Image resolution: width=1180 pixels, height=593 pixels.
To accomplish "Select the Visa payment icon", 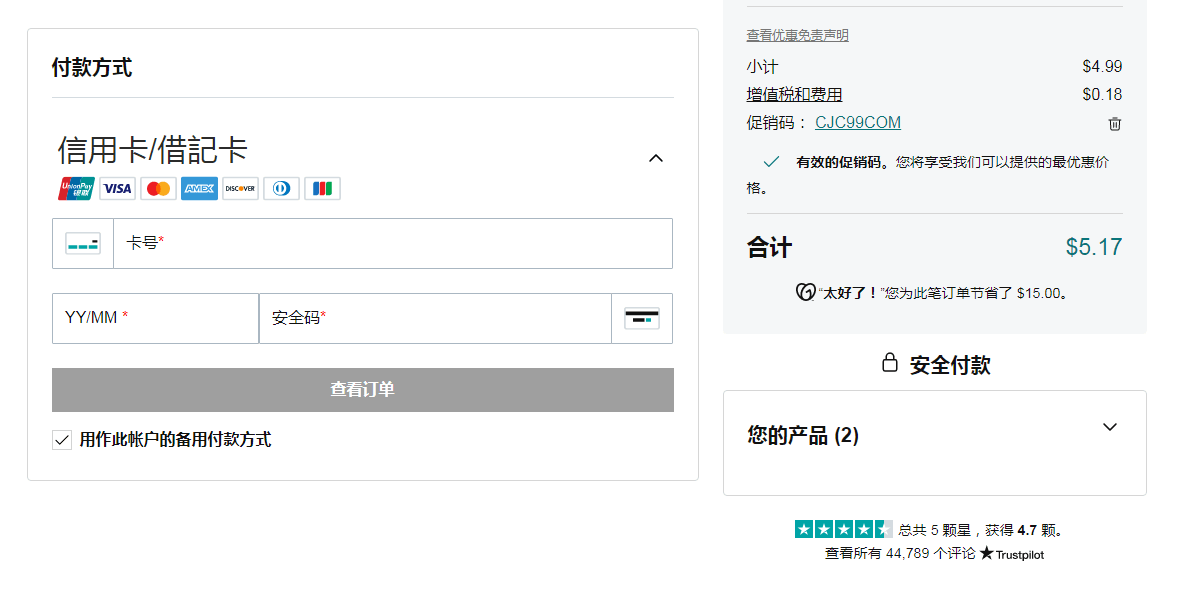I will click(x=117, y=188).
